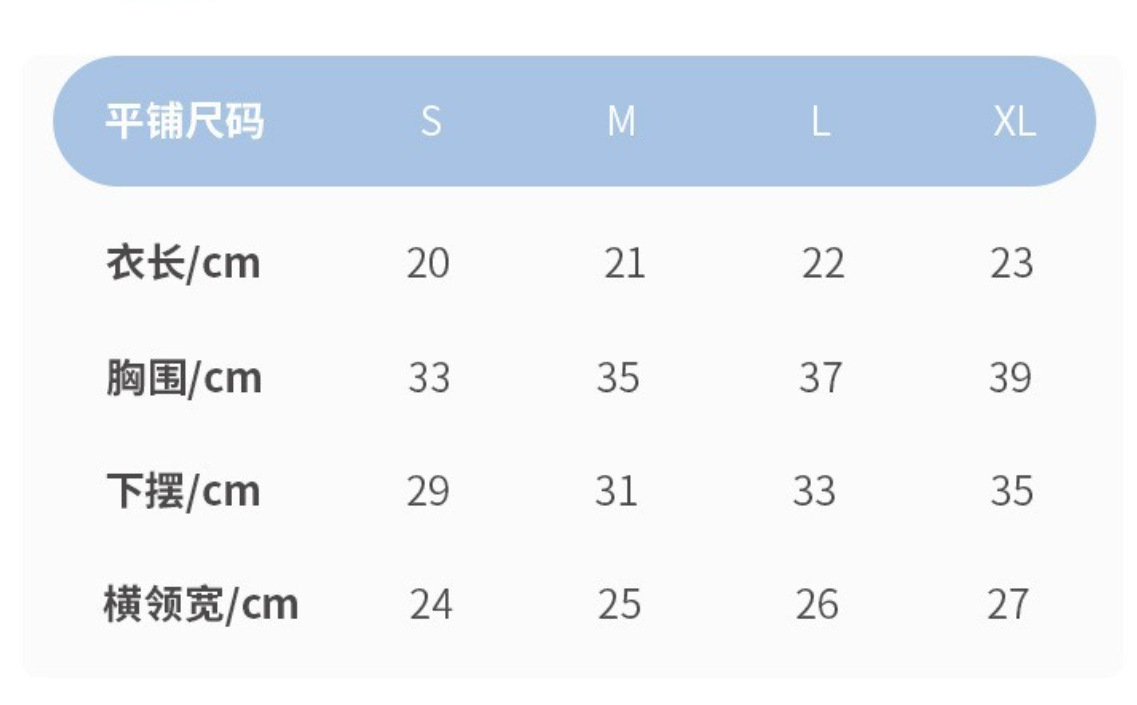
Task: Click the 横领宽 value 24 for size S
Action: tap(430, 605)
